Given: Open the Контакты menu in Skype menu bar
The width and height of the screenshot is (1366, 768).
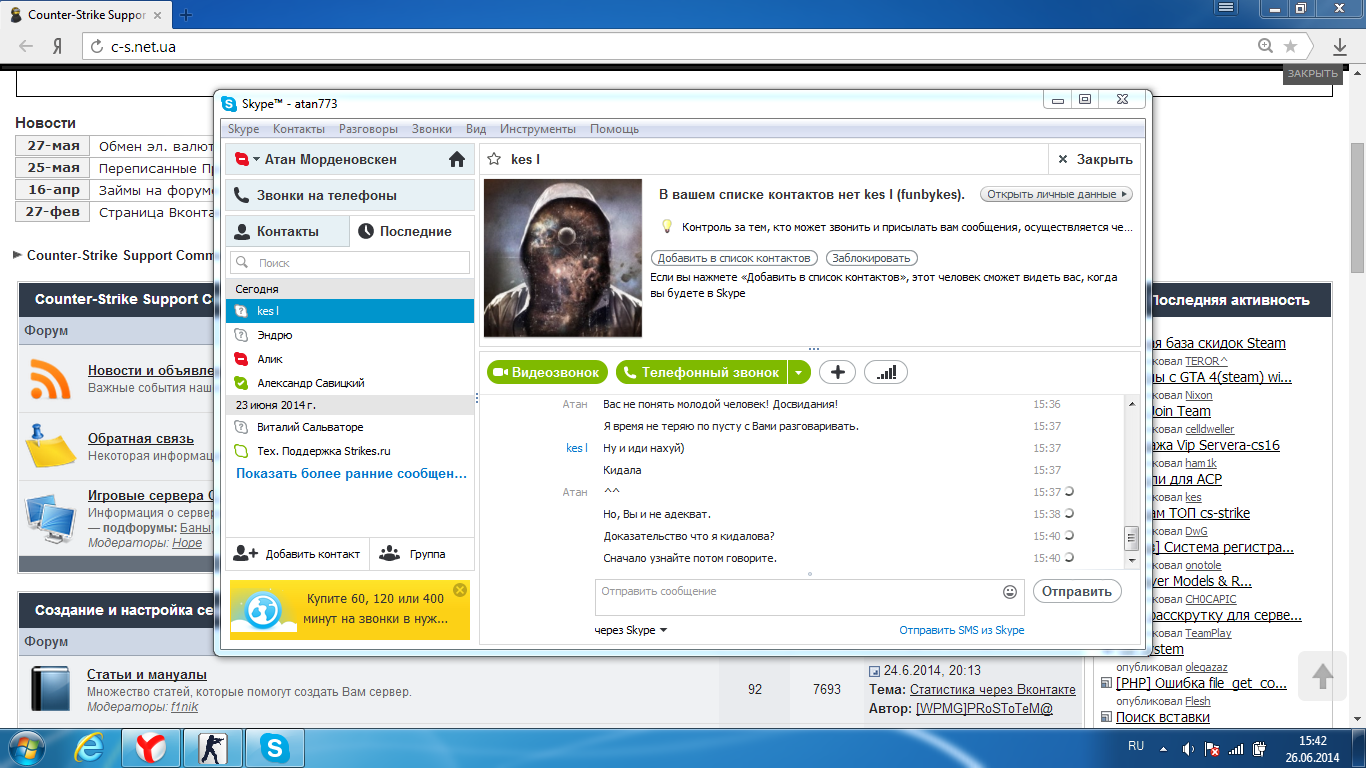Looking at the screenshot, I should click(x=299, y=129).
